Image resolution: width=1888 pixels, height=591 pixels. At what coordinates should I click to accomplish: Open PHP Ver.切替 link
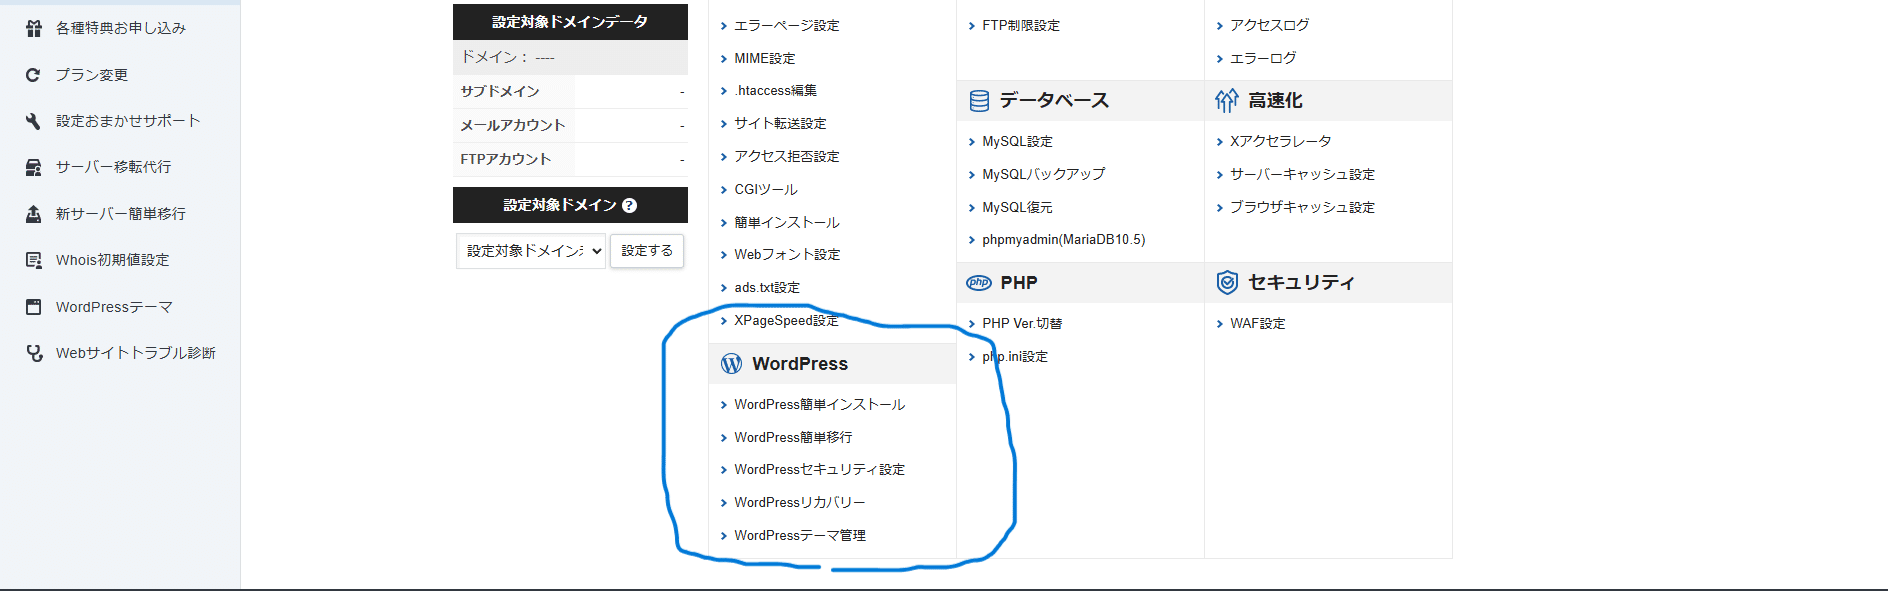coord(1022,323)
